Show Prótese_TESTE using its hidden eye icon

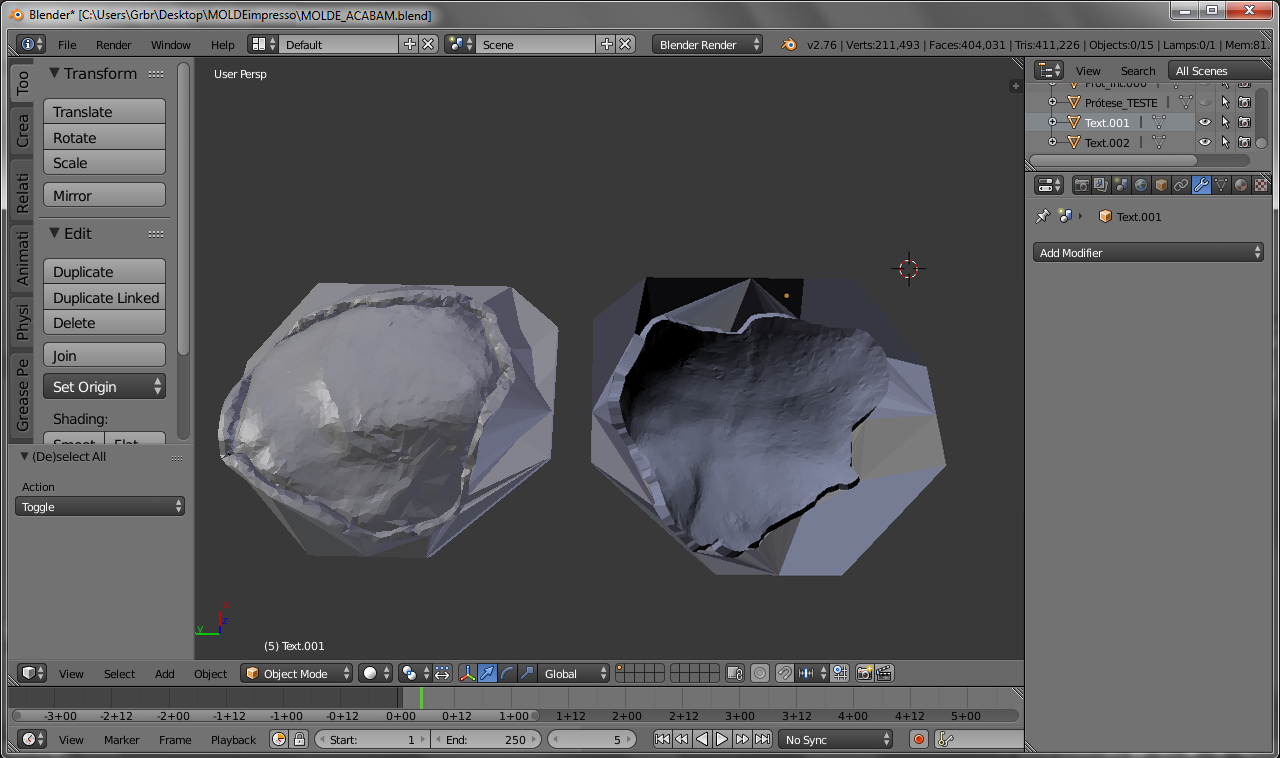click(1205, 102)
